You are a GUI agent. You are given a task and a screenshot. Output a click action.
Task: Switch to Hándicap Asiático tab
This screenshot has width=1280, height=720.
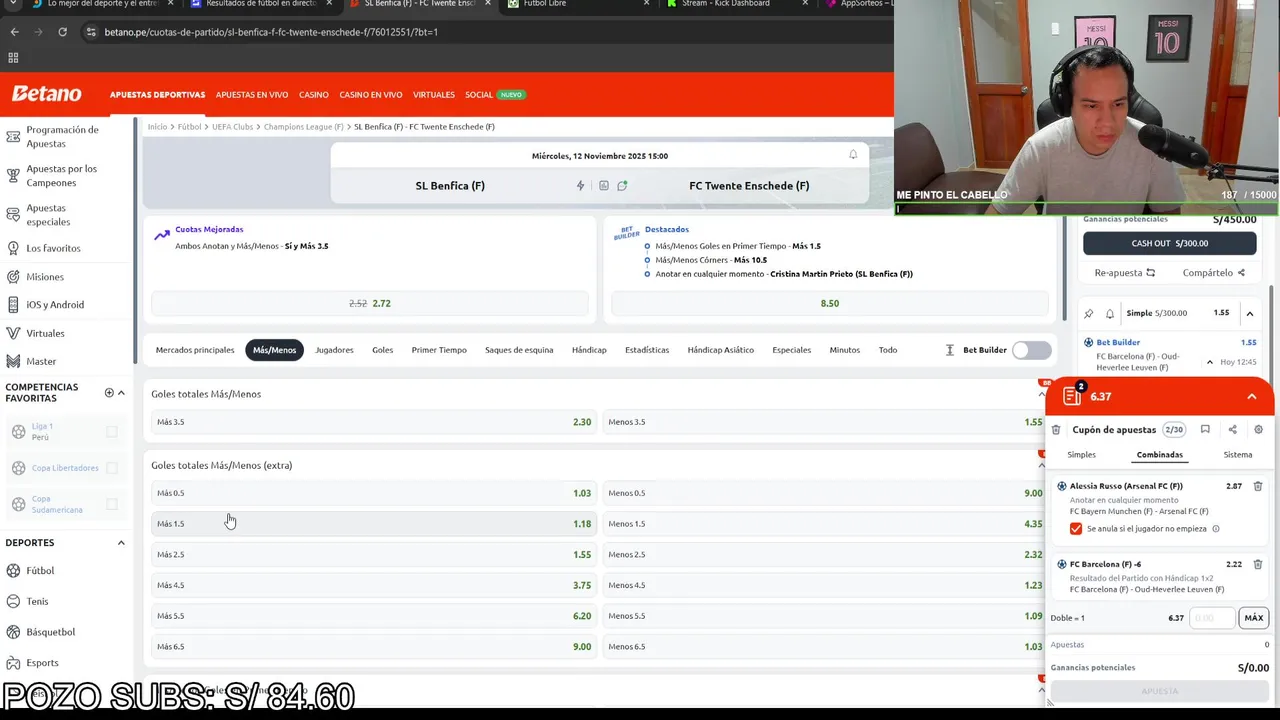[720, 350]
